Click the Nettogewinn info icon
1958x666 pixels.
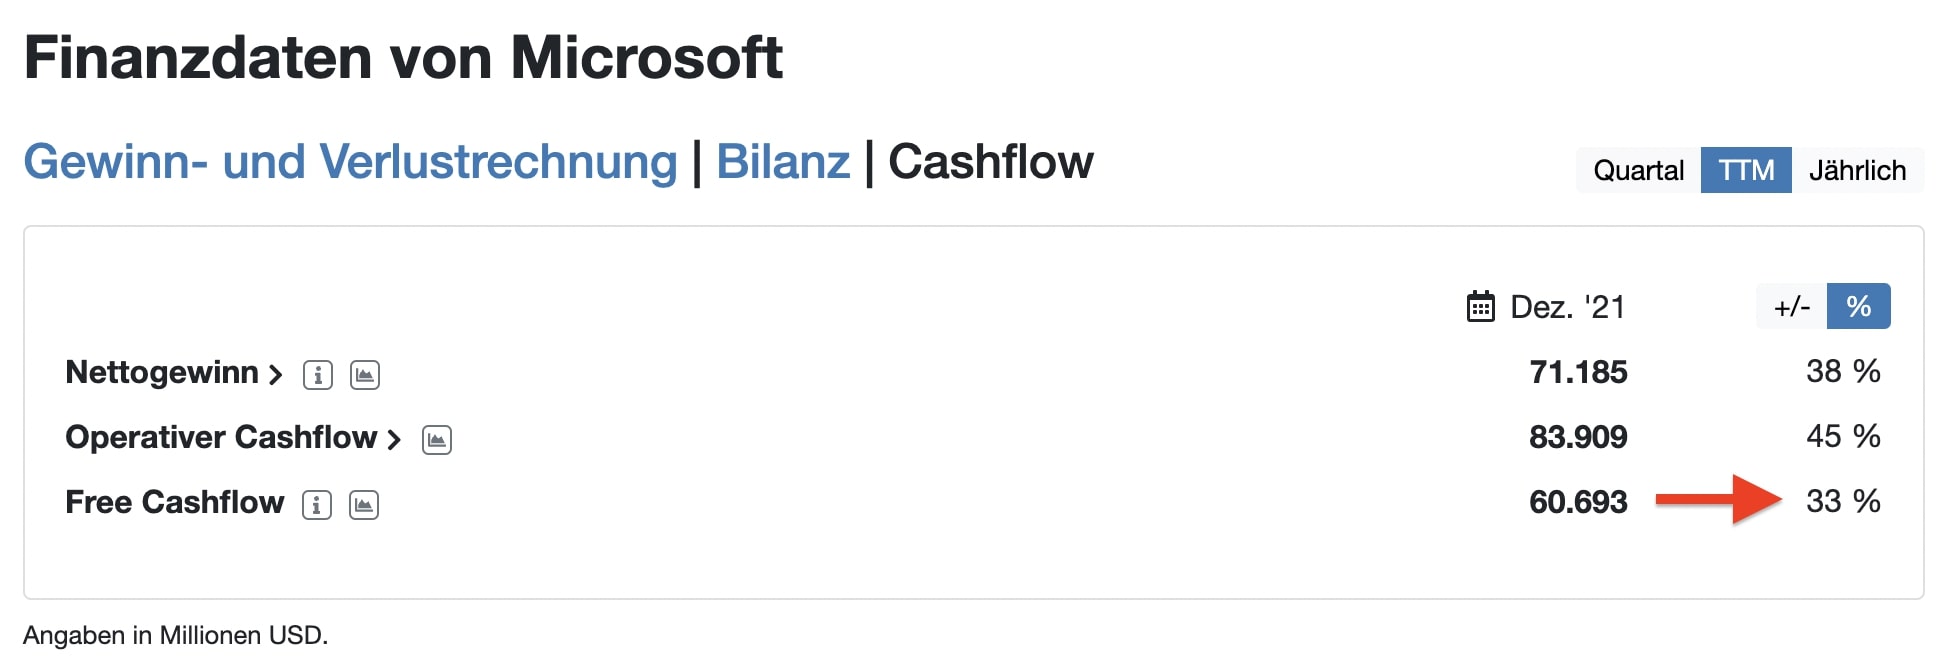click(317, 375)
